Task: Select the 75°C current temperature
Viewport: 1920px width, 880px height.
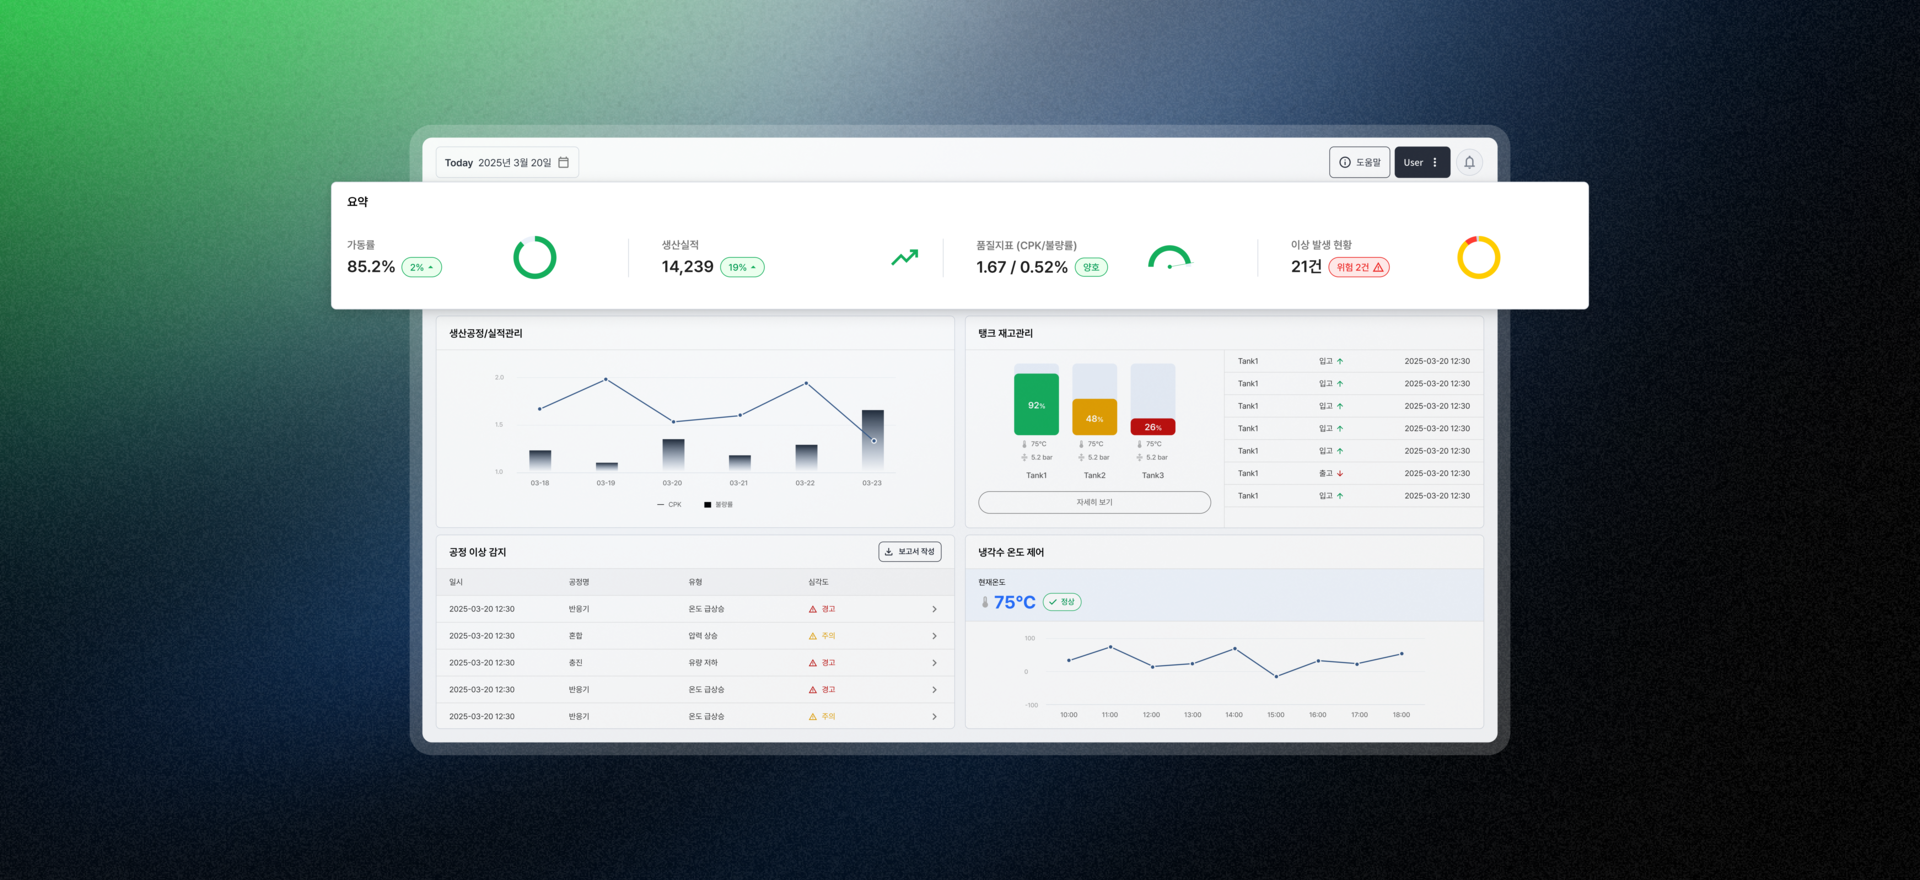Action: [x=1015, y=602]
